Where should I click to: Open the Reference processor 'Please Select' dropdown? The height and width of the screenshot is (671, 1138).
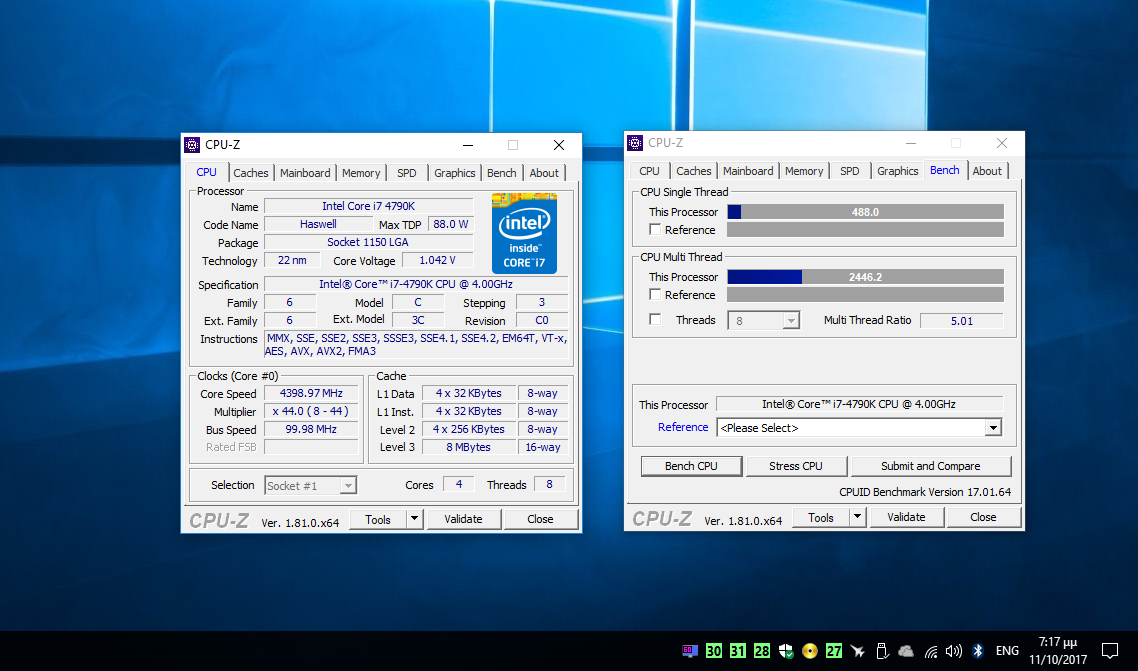(x=859, y=428)
